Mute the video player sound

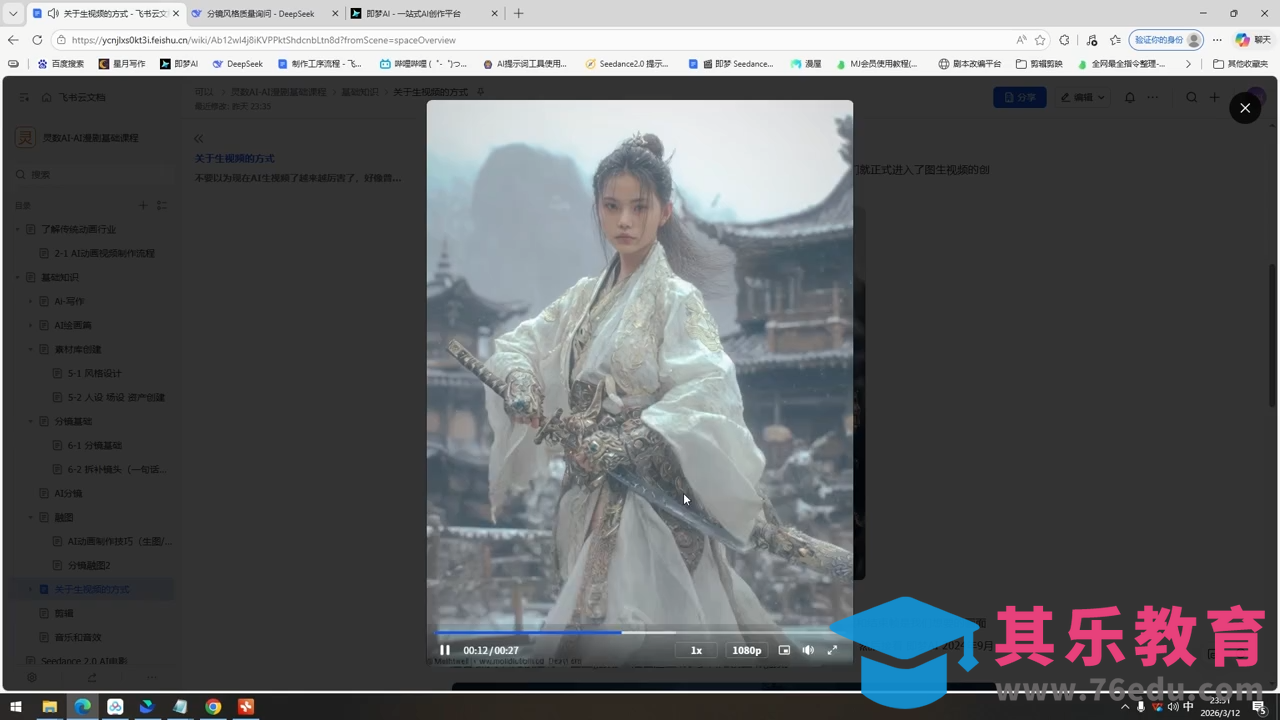[808, 650]
